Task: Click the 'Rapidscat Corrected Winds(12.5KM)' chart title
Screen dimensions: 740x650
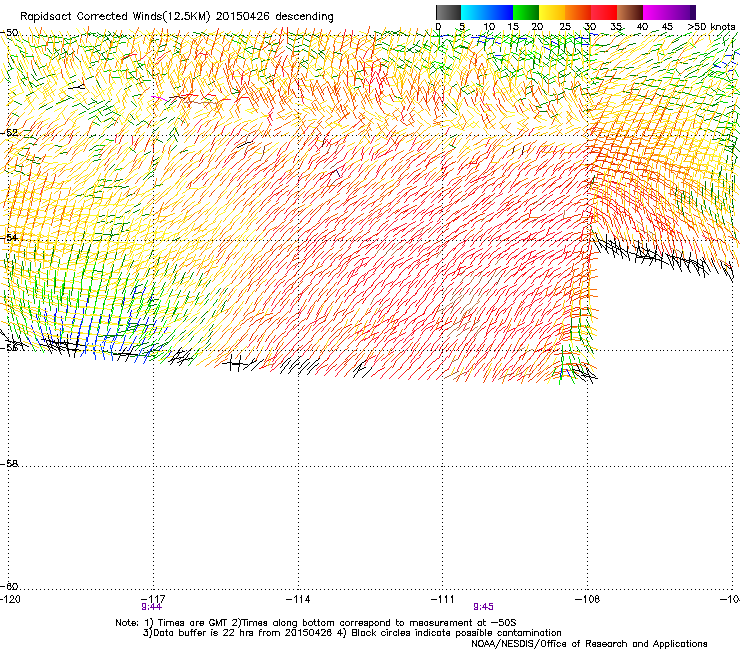Action: [115, 17]
